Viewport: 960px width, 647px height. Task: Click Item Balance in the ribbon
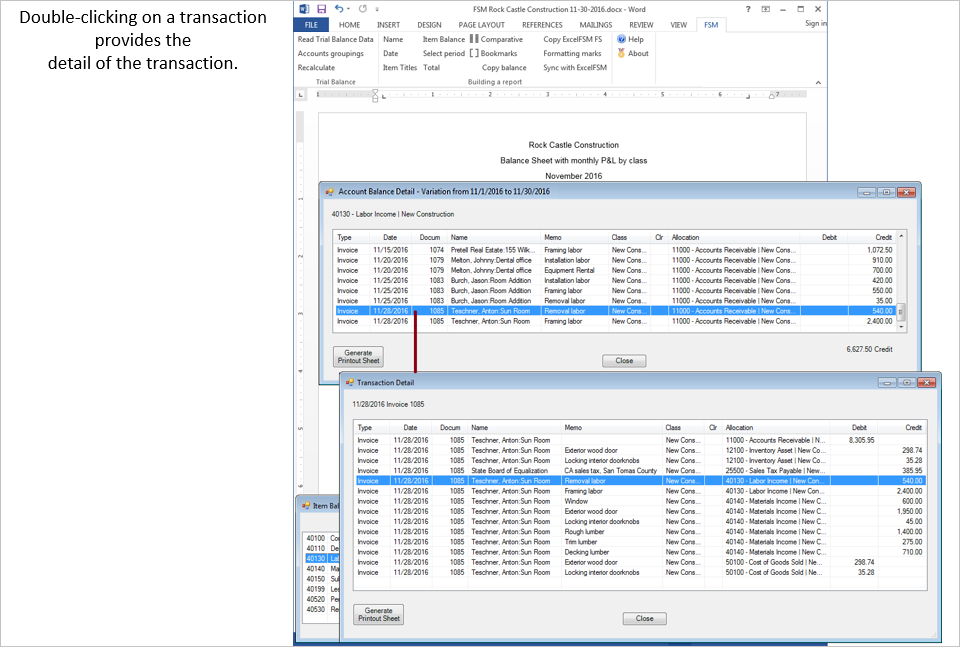pos(444,39)
